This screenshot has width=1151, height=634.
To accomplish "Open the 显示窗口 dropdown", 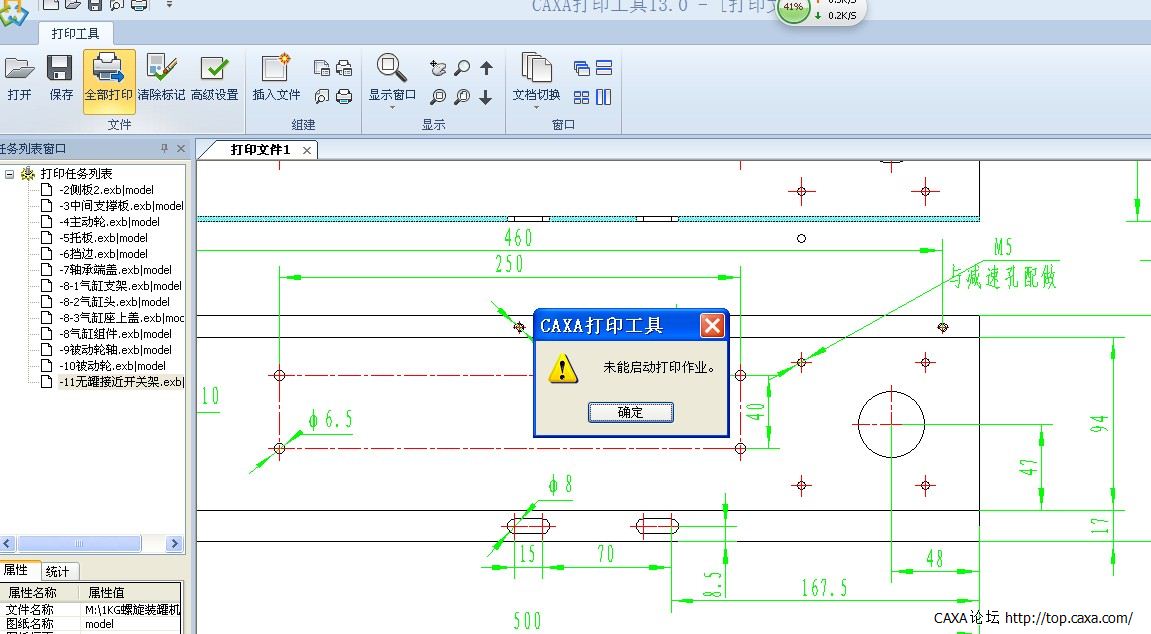I will coord(392,106).
